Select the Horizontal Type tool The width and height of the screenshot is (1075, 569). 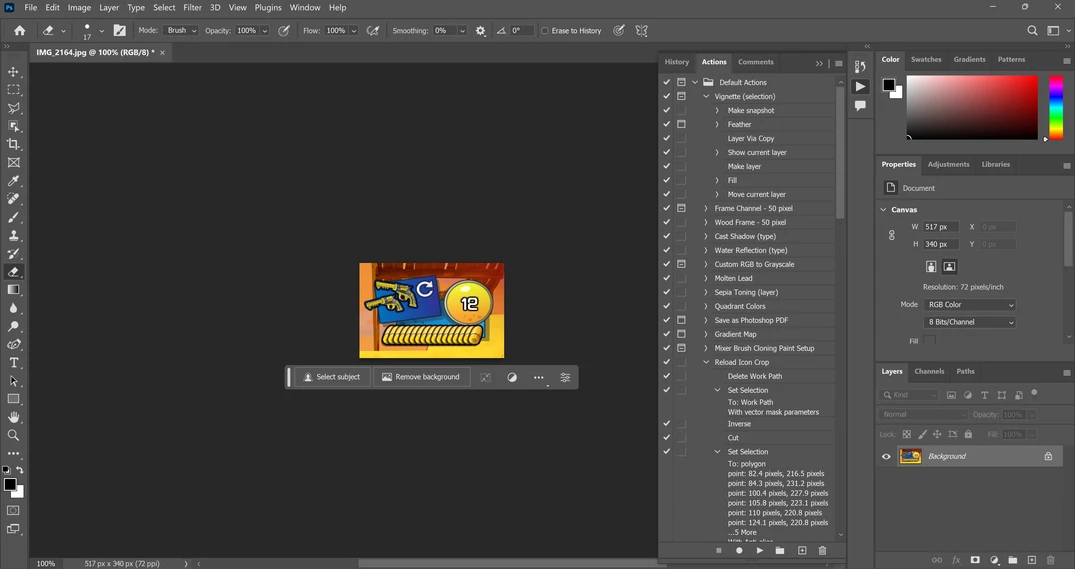click(x=13, y=363)
